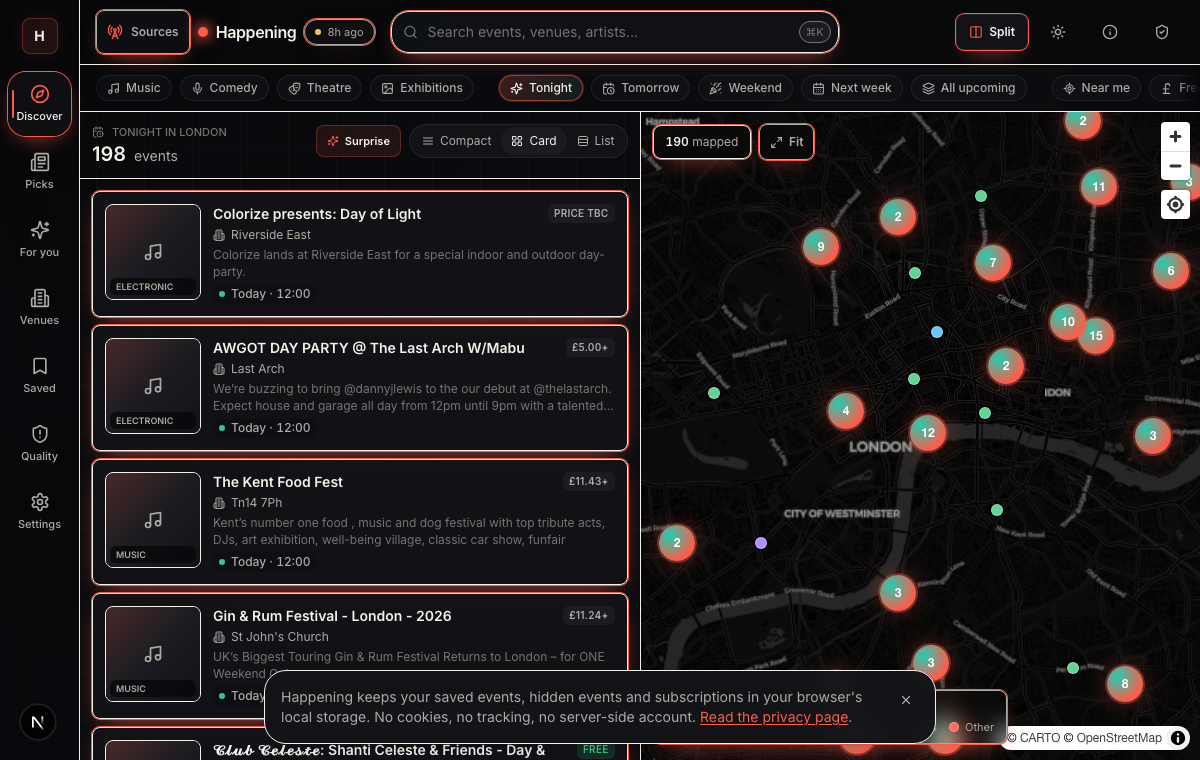Click the N avatar icon at sidebar bottom
Viewport: 1200px width, 760px height.
coord(38,722)
